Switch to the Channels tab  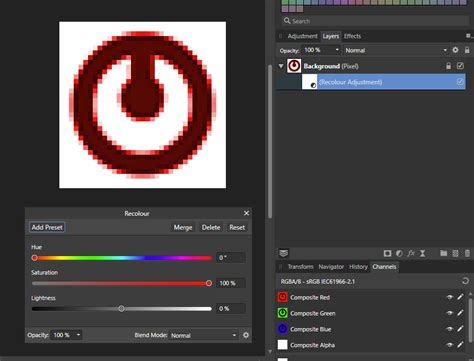[x=384, y=267]
